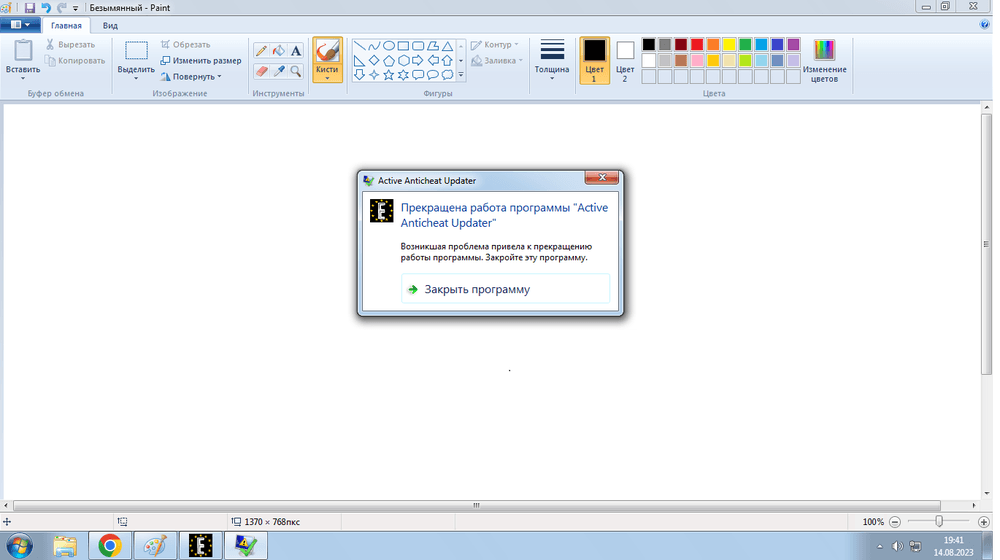Expand the Кисти brushes dropdown
This screenshot has width=1000, height=560.
click(327, 77)
